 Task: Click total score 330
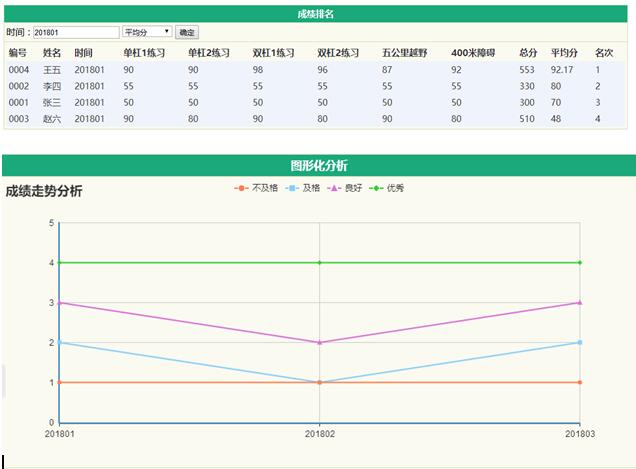point(527,86)
